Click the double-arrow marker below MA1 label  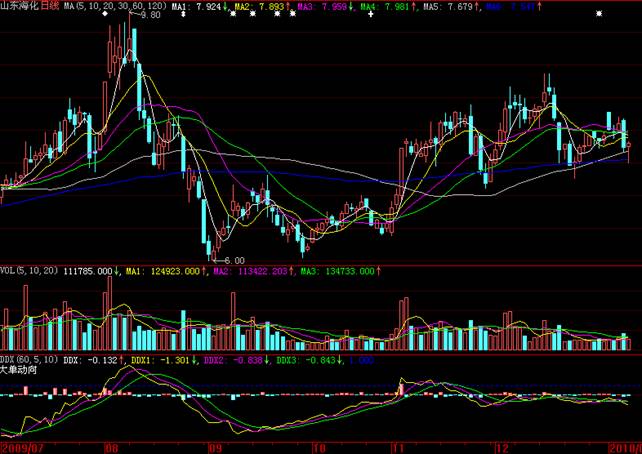click(183, 14)
